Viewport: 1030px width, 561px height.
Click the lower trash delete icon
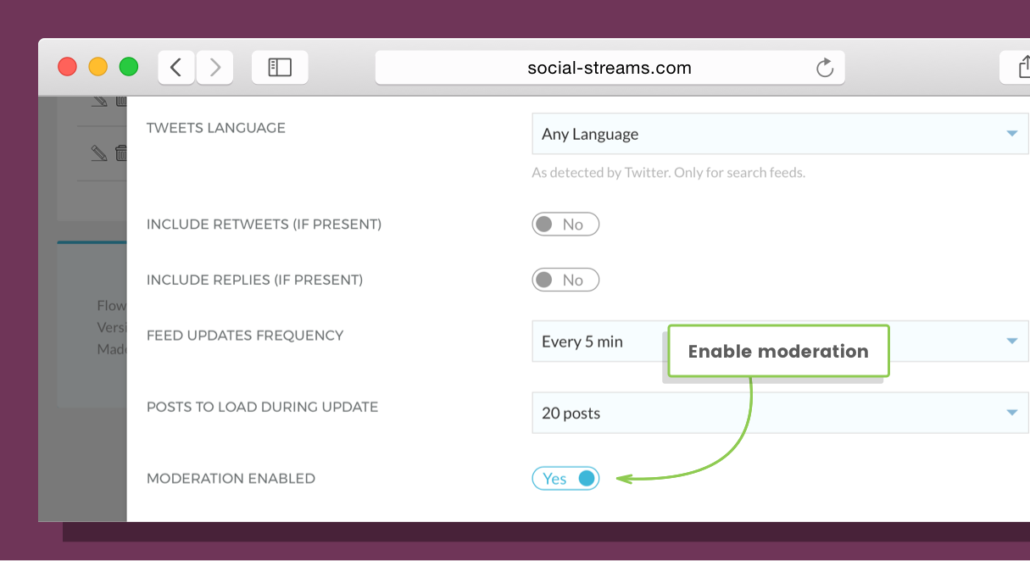(121, 153)
